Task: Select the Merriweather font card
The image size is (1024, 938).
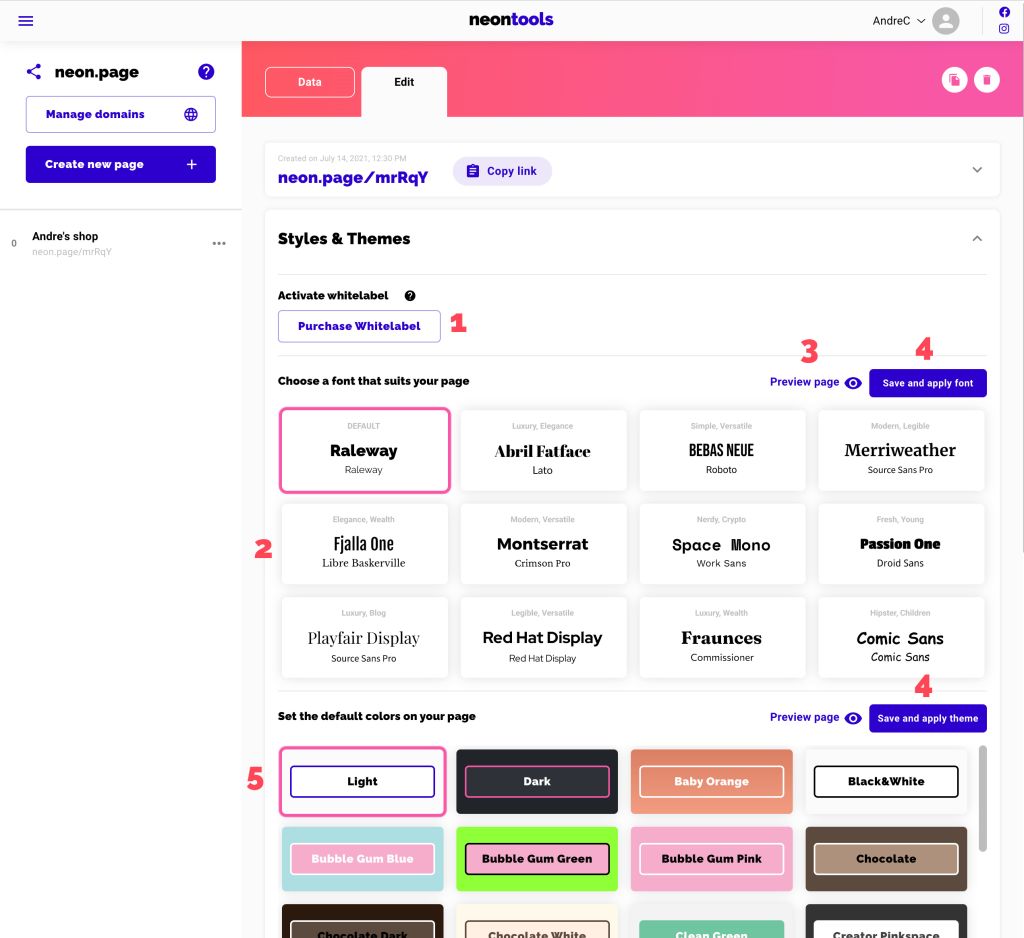Action: tap(901, 450)
